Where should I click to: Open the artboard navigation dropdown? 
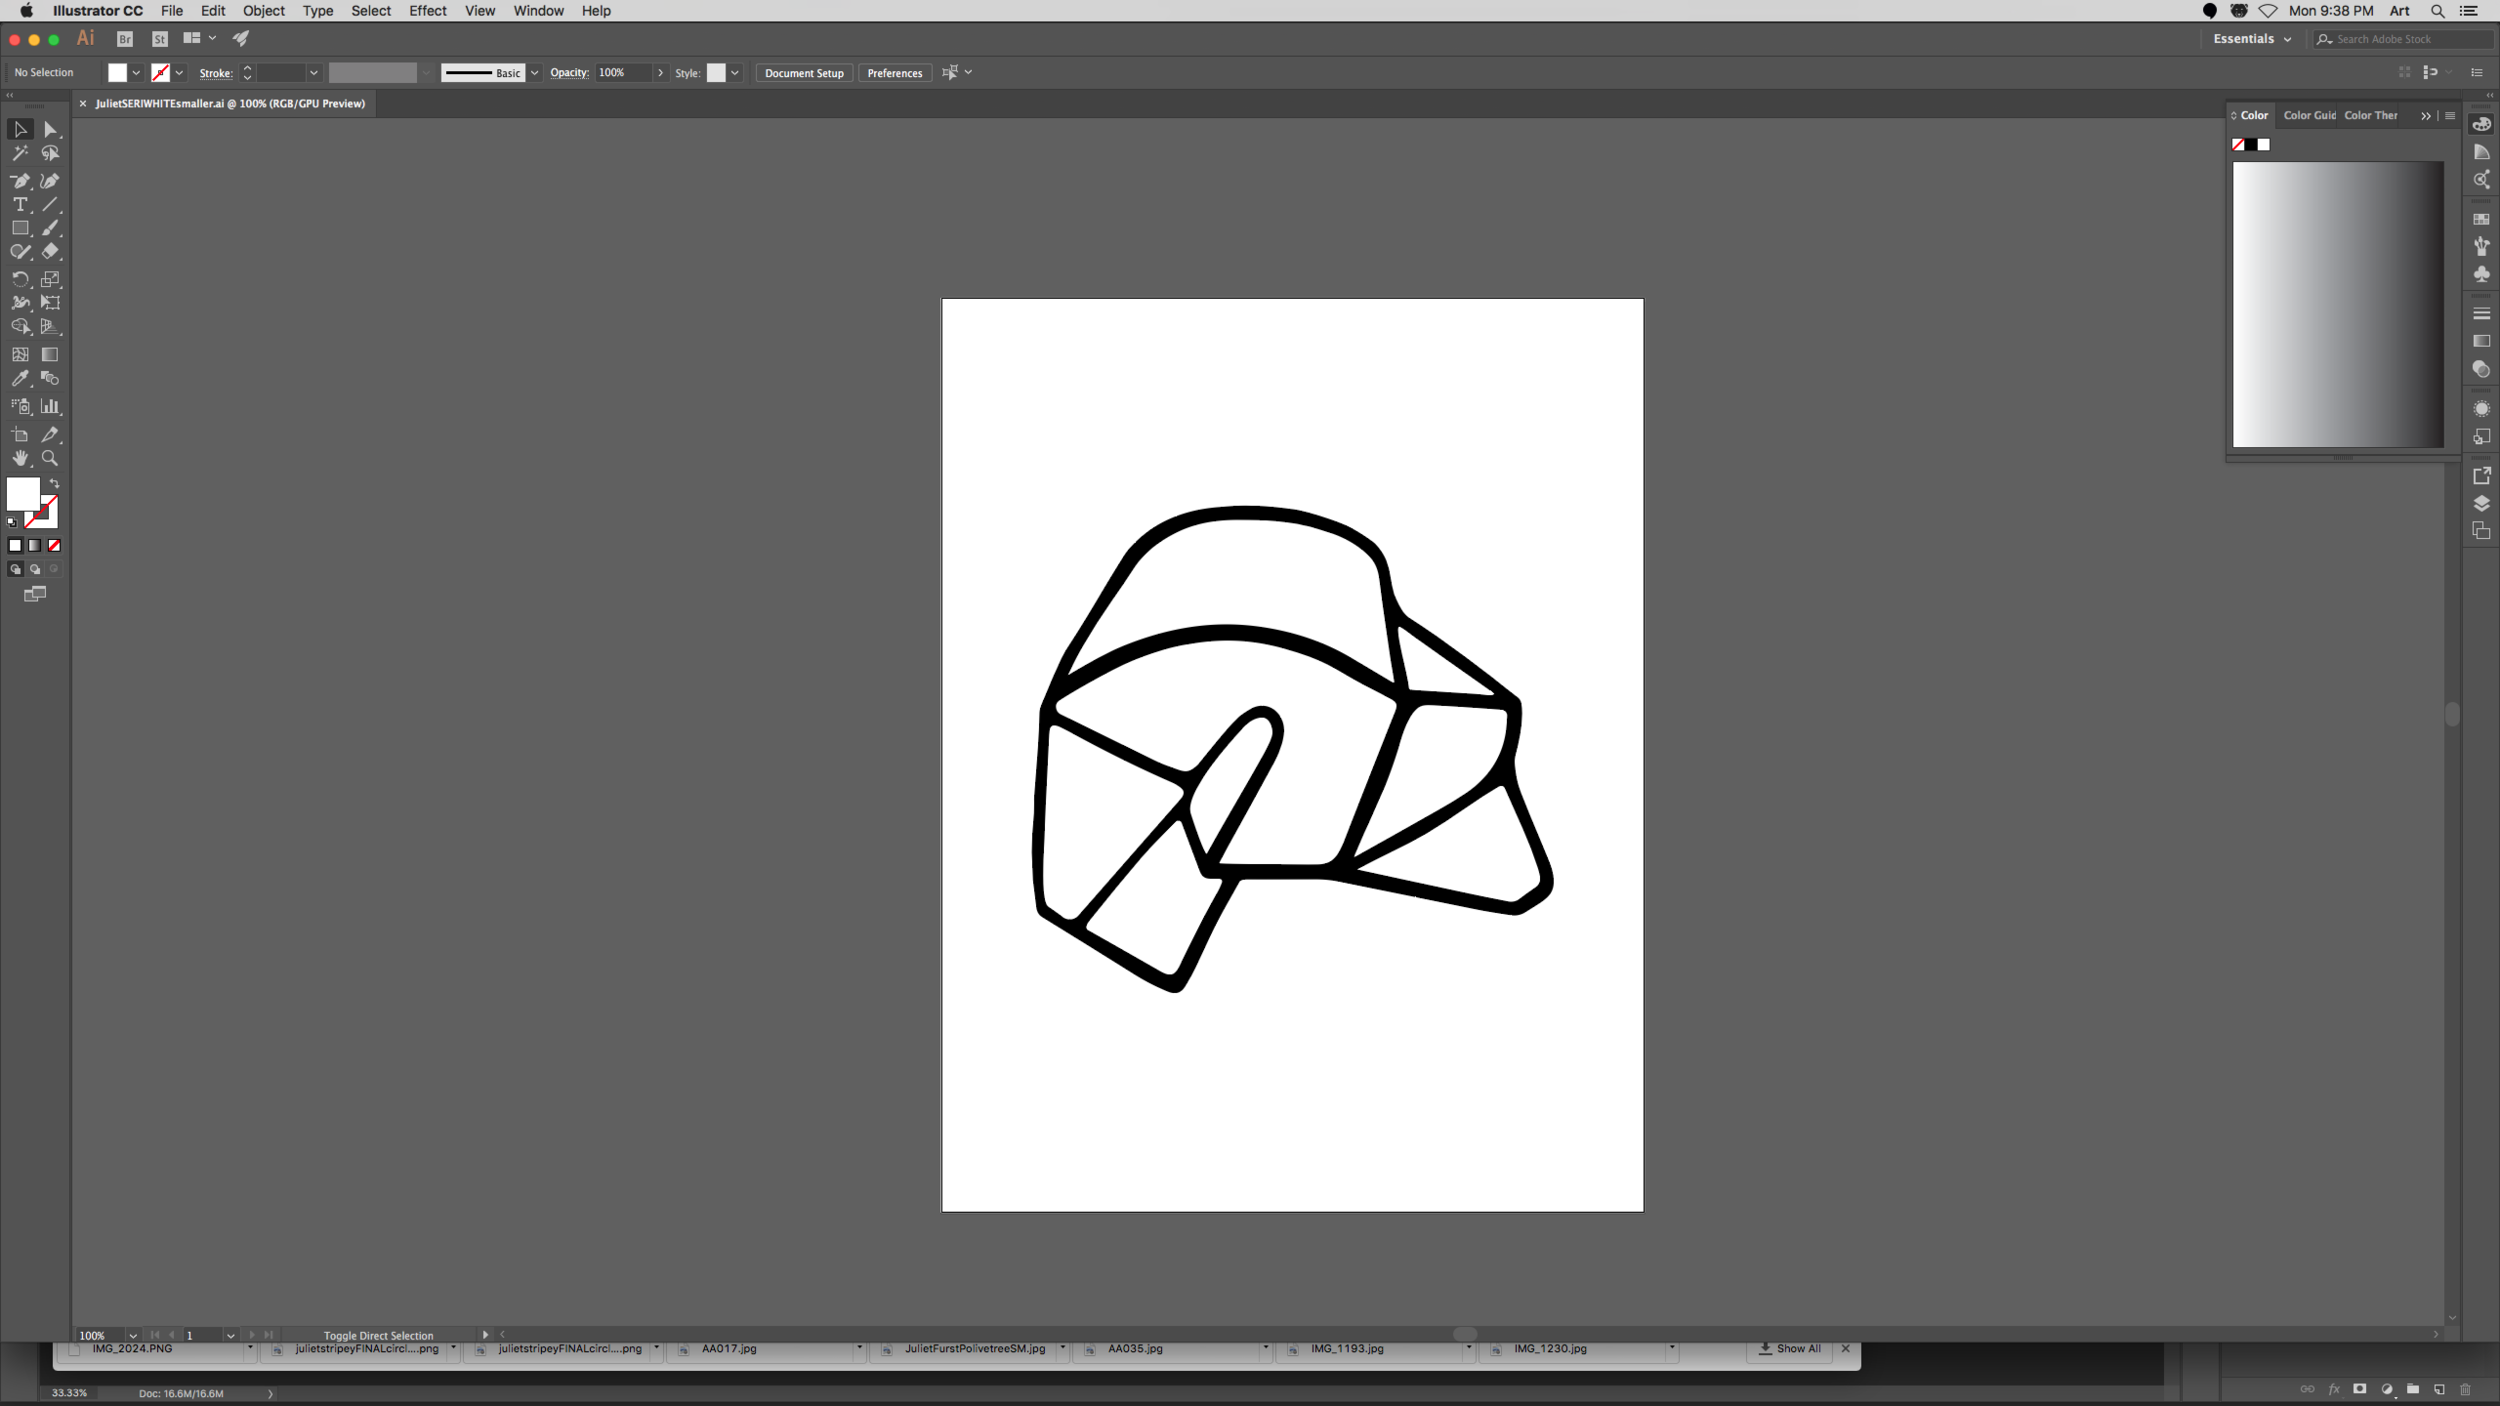click(x=231, y=1336)
